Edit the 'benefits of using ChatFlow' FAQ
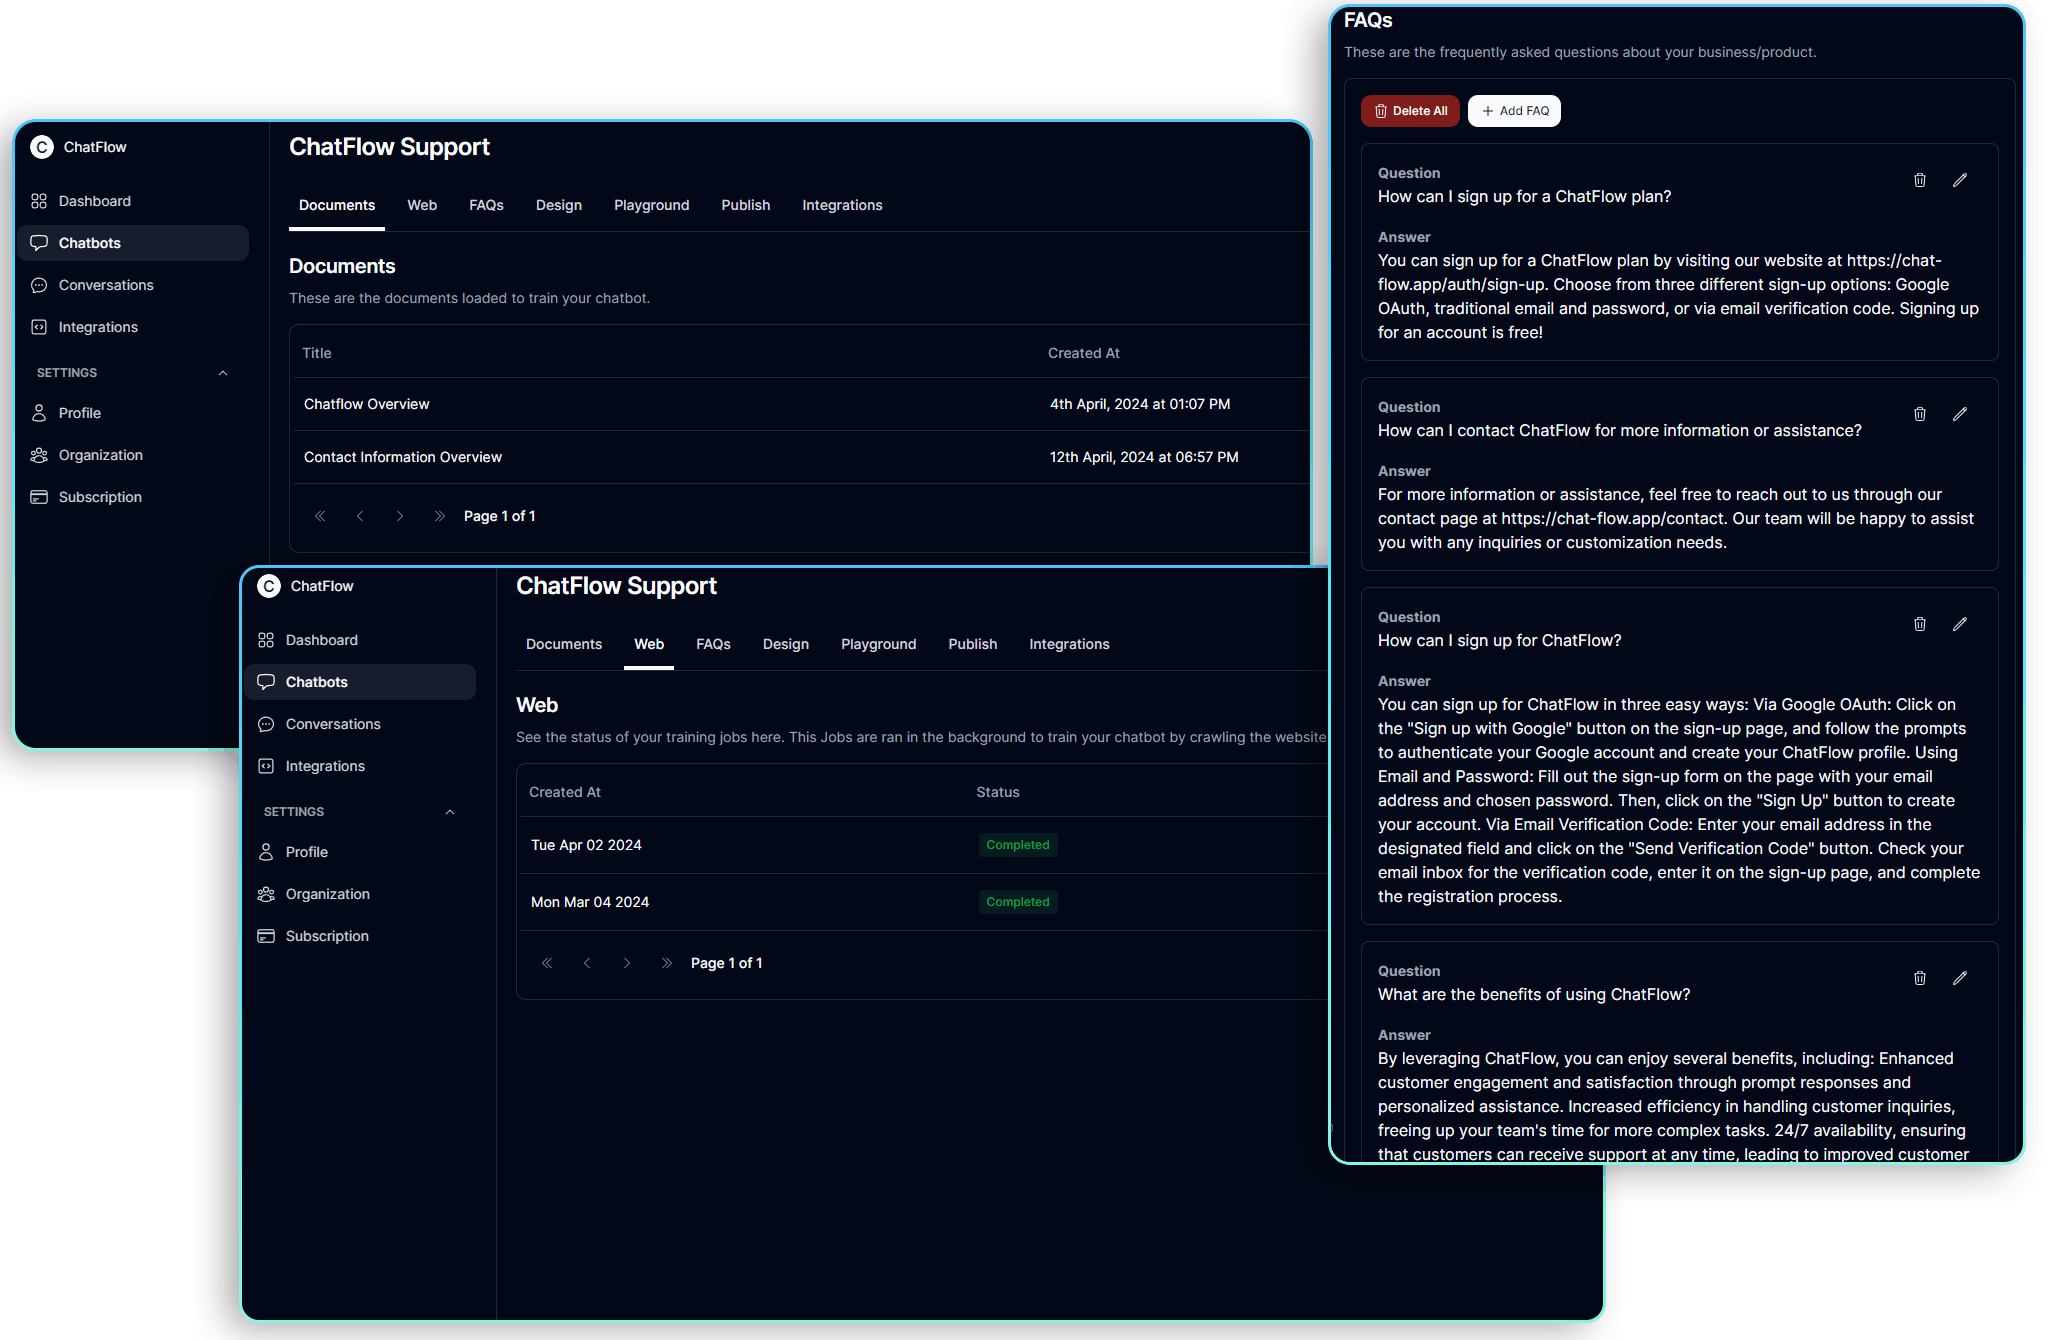Screen dimensions: 2053x1340 [x=1959, y=978]
